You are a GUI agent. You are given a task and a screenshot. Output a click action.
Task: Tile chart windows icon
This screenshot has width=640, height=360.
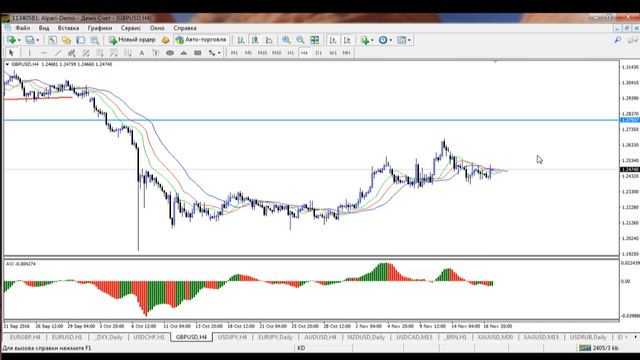point(315,40)
